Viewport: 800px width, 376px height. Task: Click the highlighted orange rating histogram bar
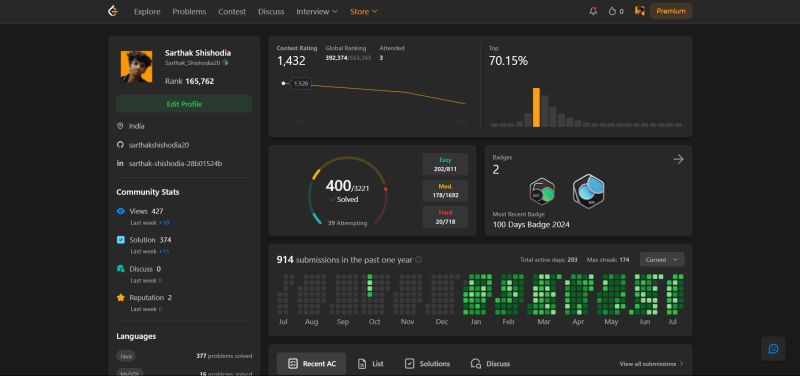pyautogui.click(x=536, y=108)
